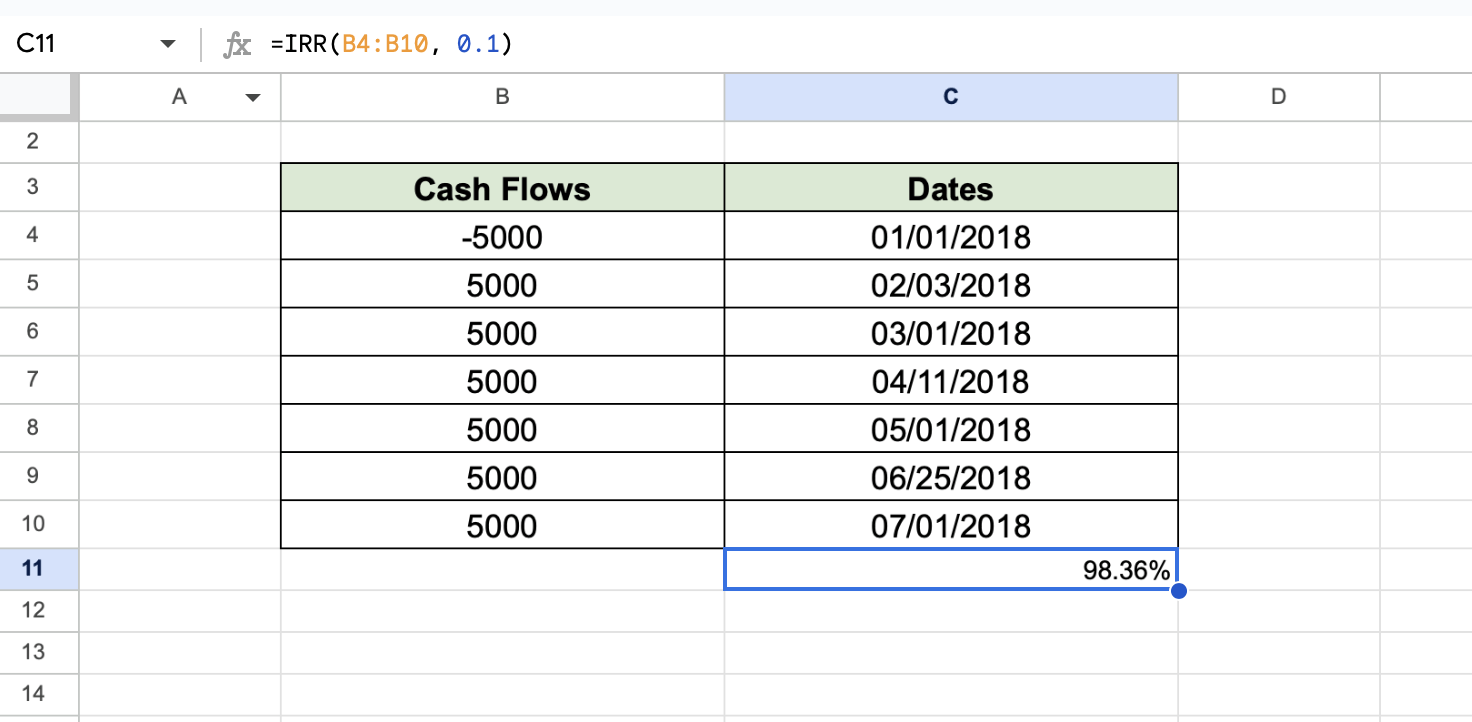Click the 98.36% IRR result cell
The width and height of the screenshot is (1472, 722).
click(x=950, y=570)
